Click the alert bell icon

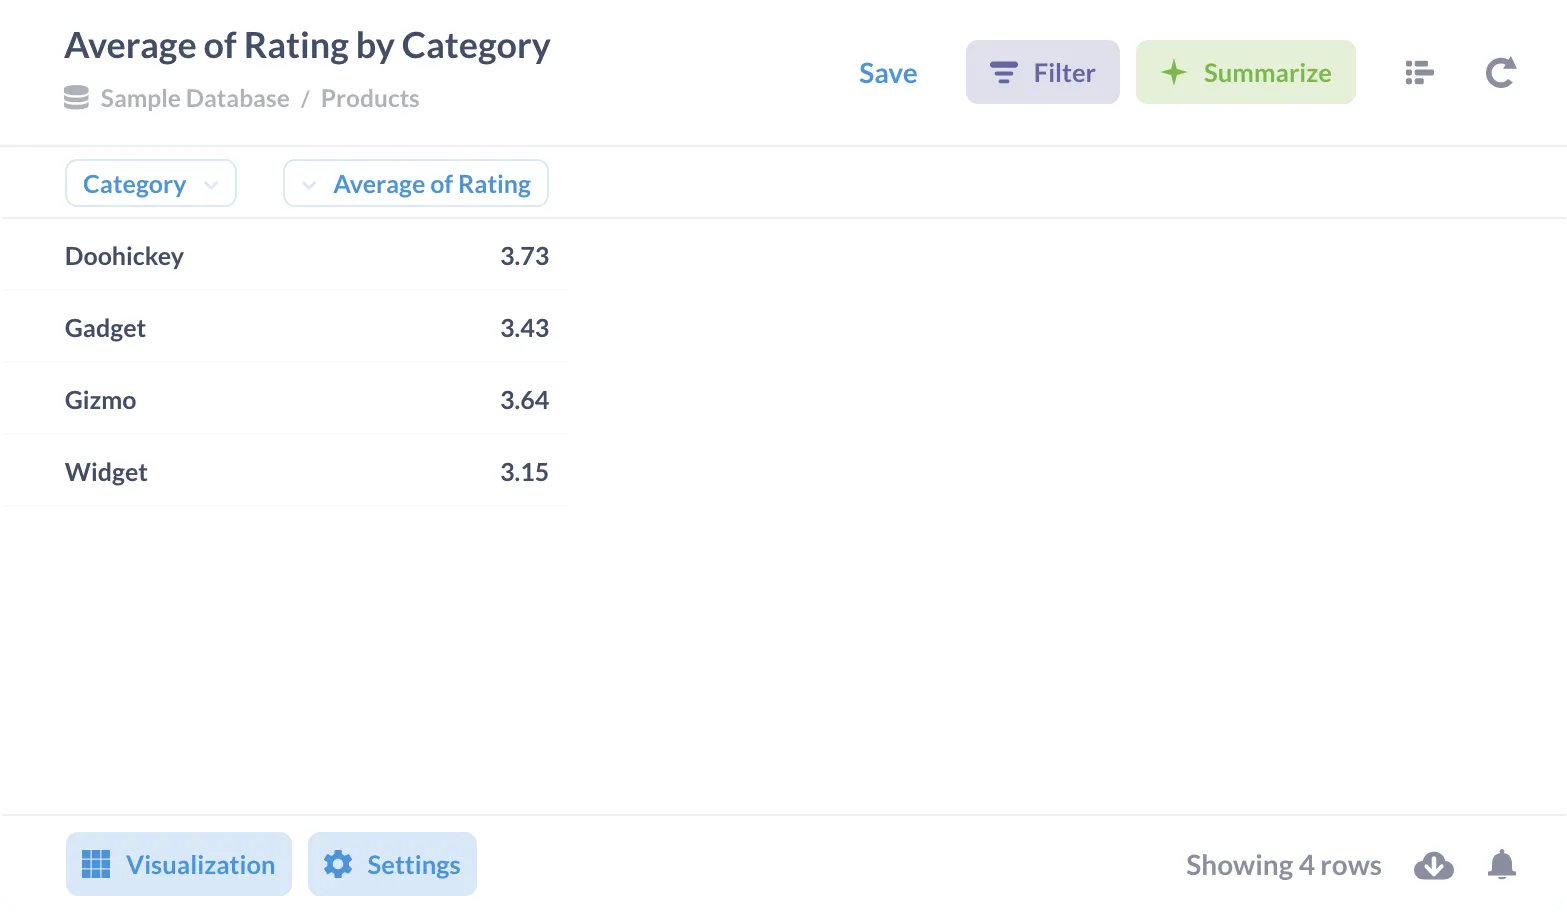click(1501, 864)
